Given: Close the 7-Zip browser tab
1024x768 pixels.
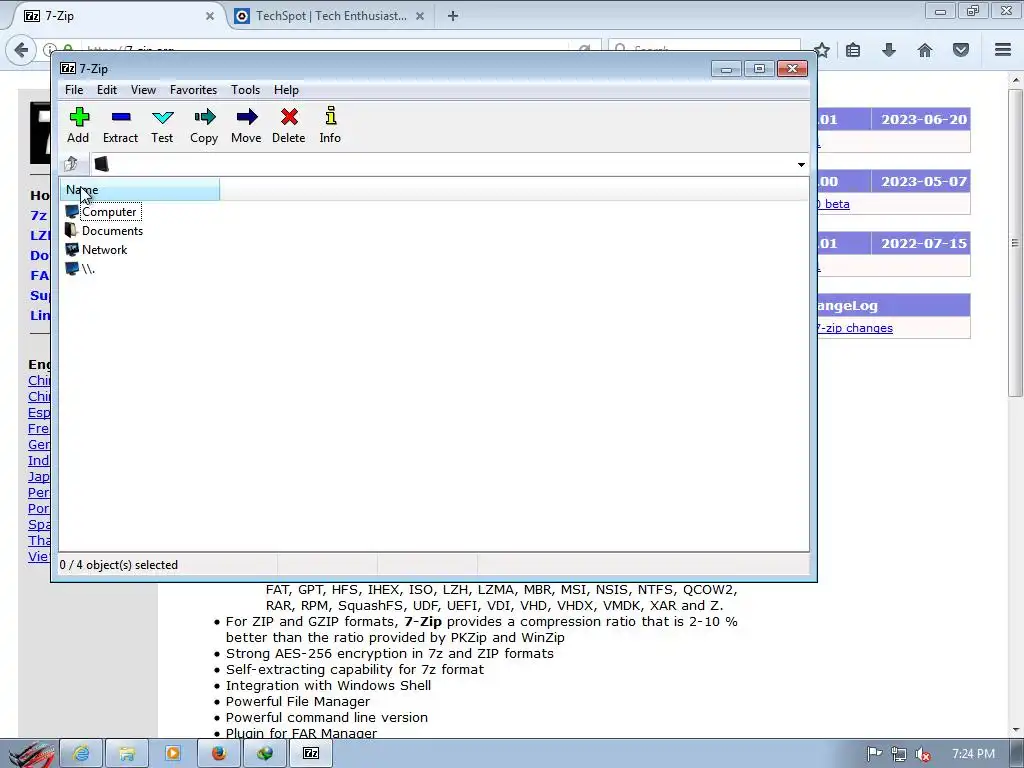Looking at the screenshot, I should tap(210, 16).
